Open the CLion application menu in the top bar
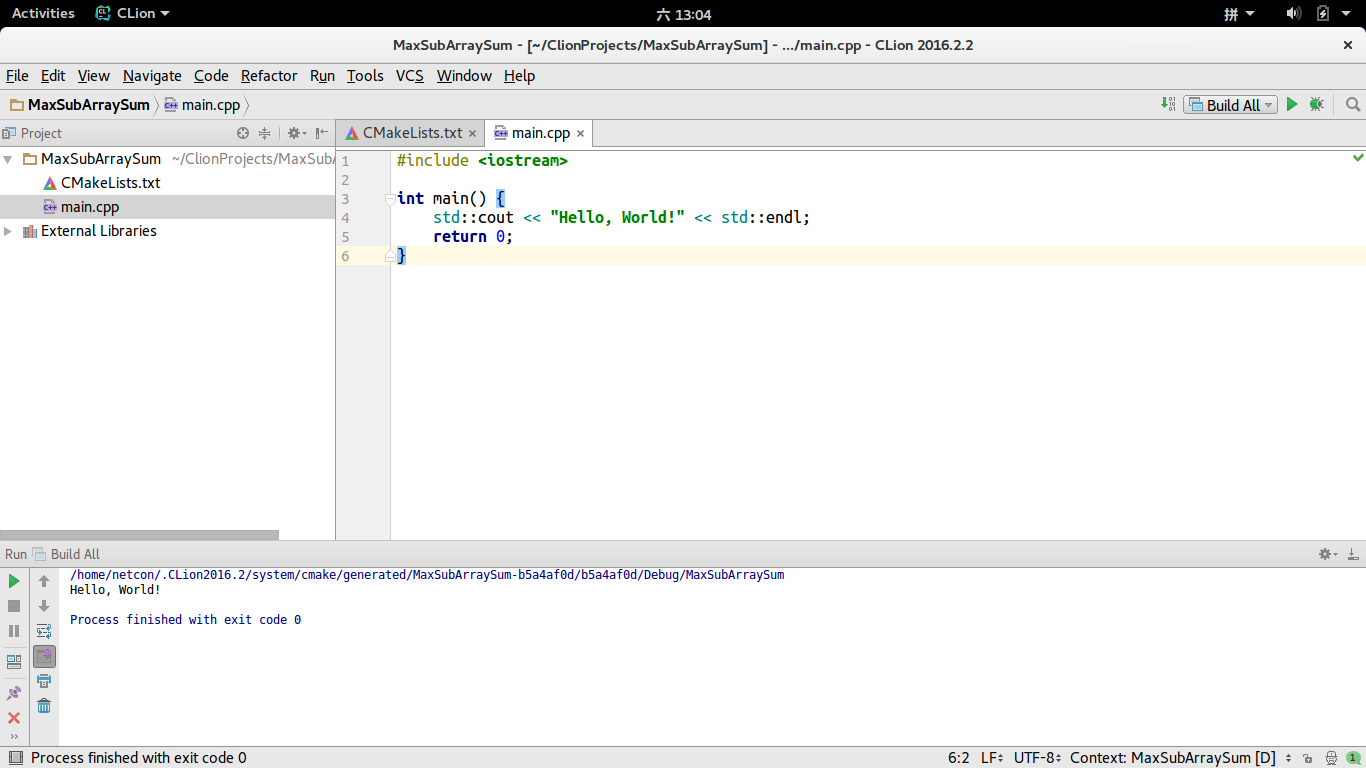This screenshot has width=1366, height=768. point(132,13)
